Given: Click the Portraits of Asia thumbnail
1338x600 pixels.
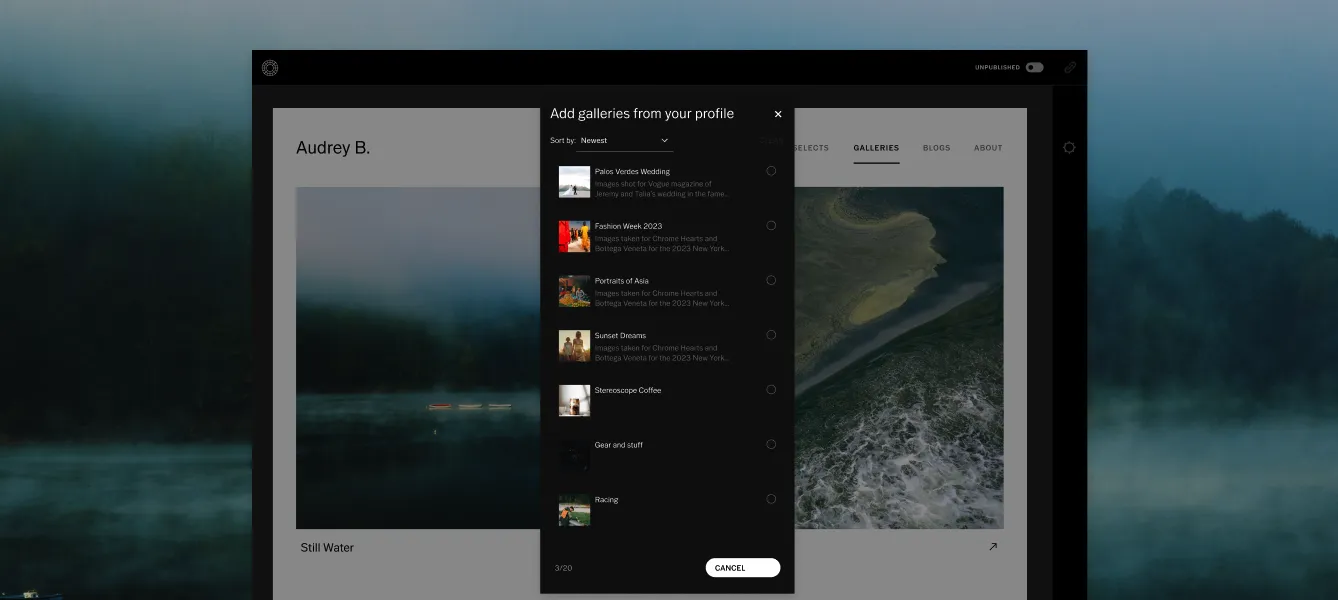Looking at the screenshot, I should tap(574, 291).
